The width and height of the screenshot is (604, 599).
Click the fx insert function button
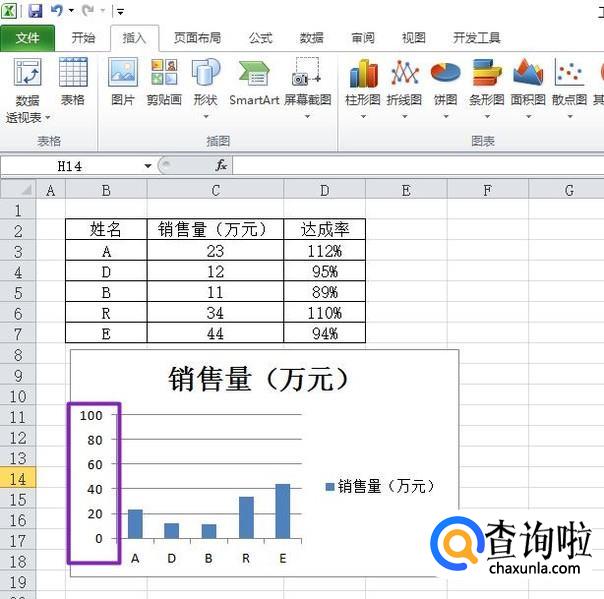pos(221,166)
